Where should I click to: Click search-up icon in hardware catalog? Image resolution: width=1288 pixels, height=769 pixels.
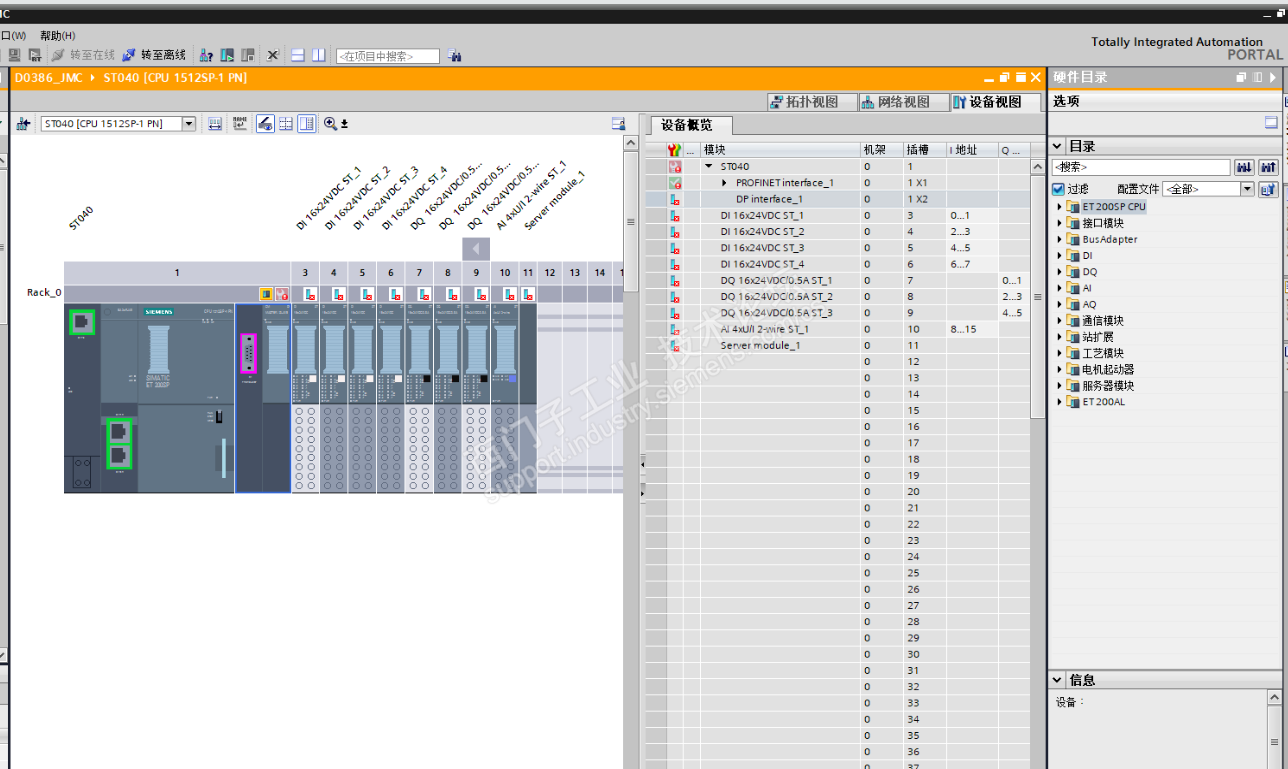click(x=1268, y=168)
